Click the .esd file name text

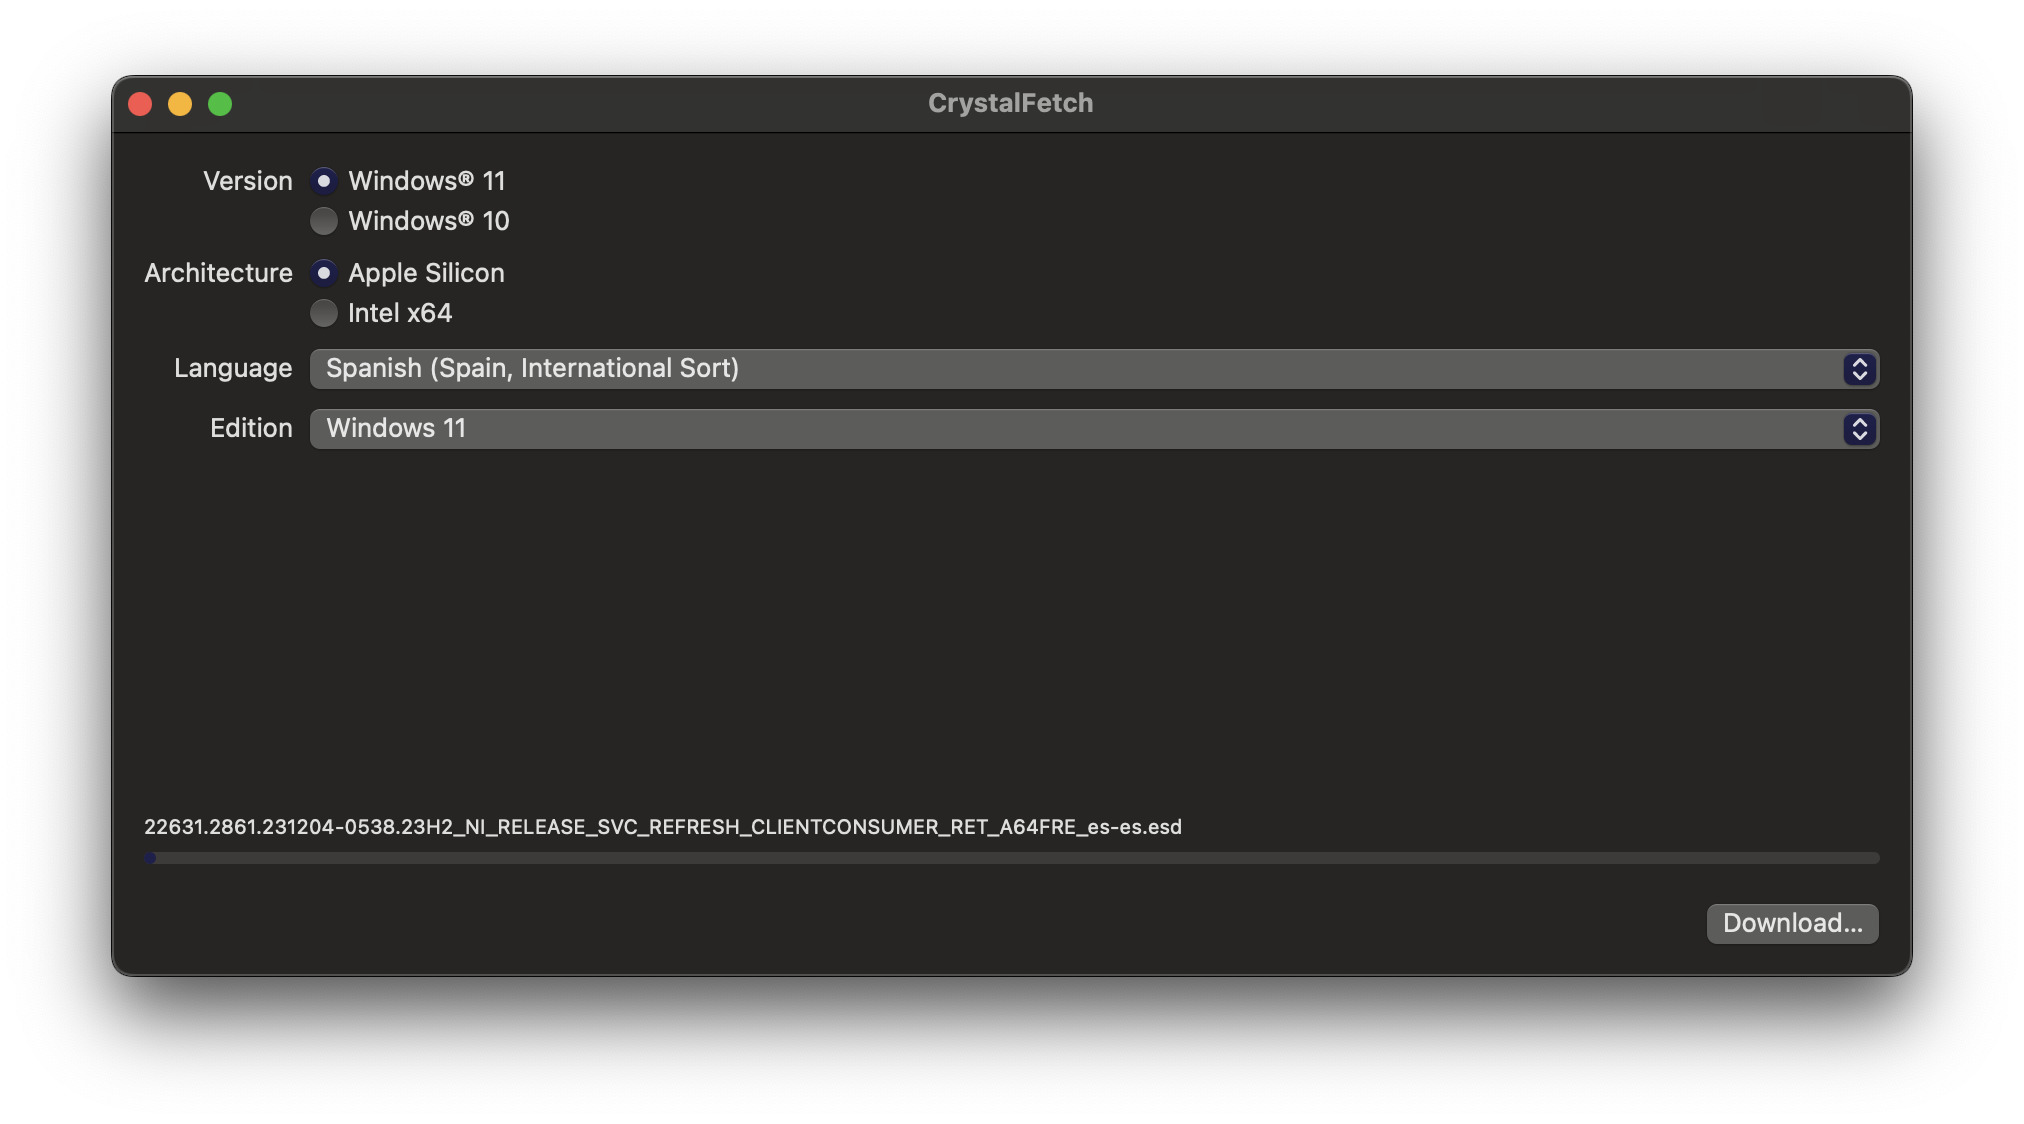coord(663,827)
